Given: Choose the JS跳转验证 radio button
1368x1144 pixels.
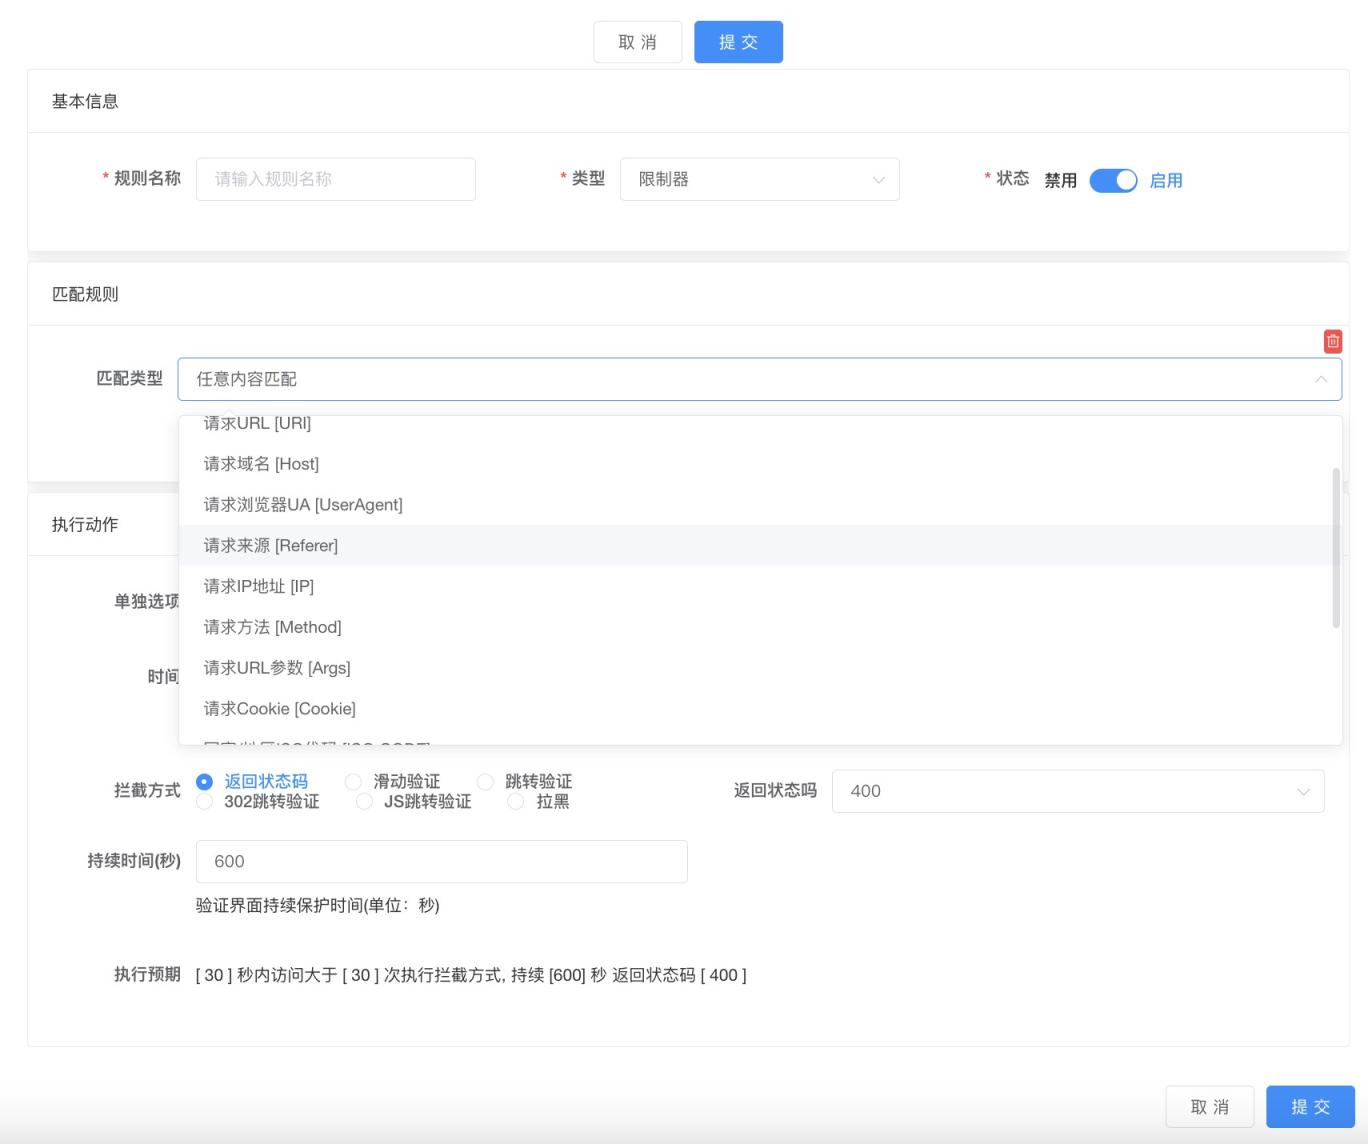Looking at the screenshot, I should tap(364, 802).
